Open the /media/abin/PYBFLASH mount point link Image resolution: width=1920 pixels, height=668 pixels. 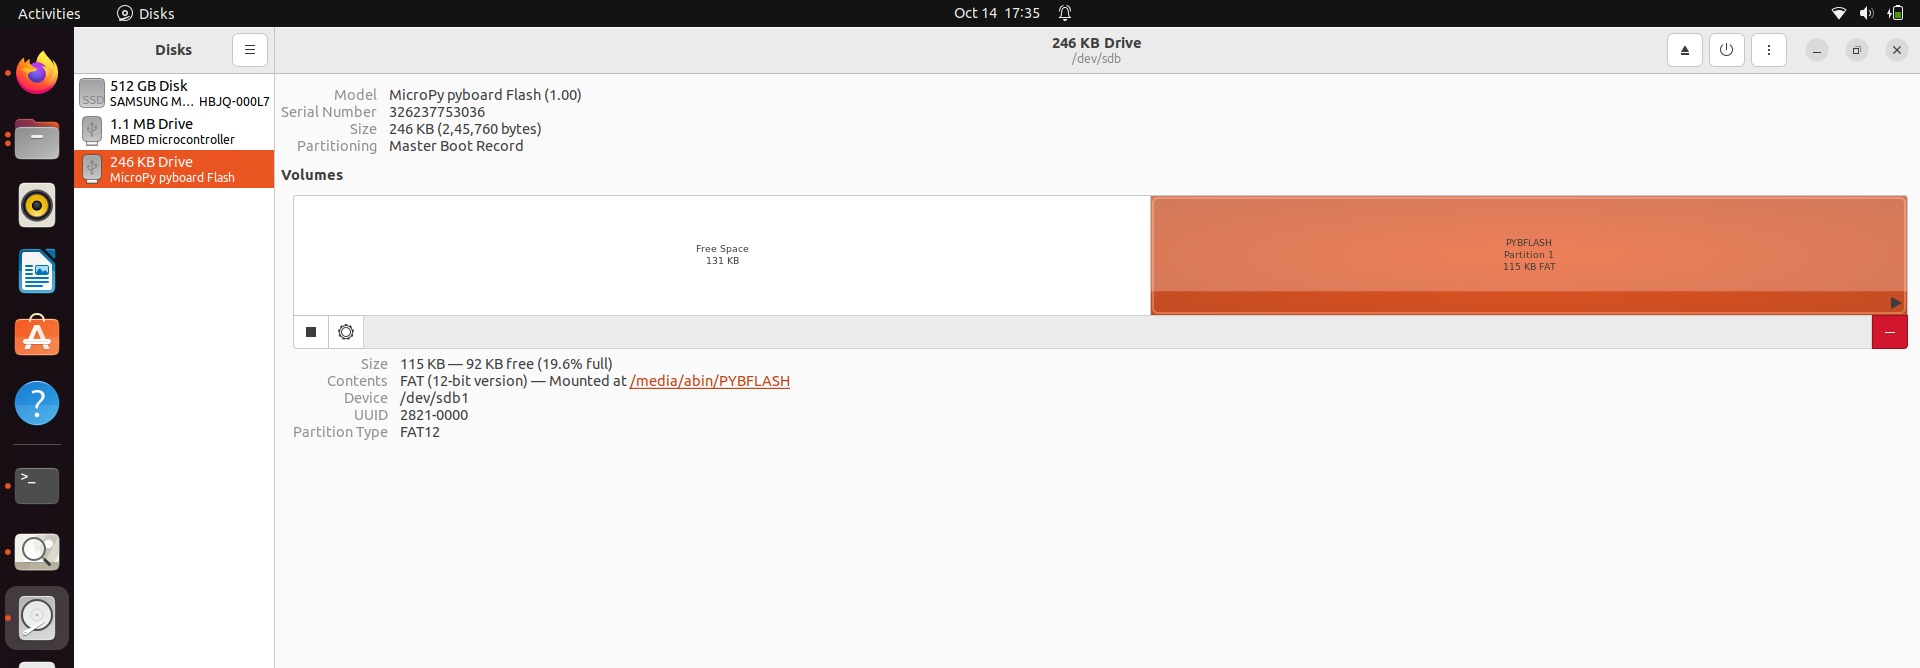[710, 381]
